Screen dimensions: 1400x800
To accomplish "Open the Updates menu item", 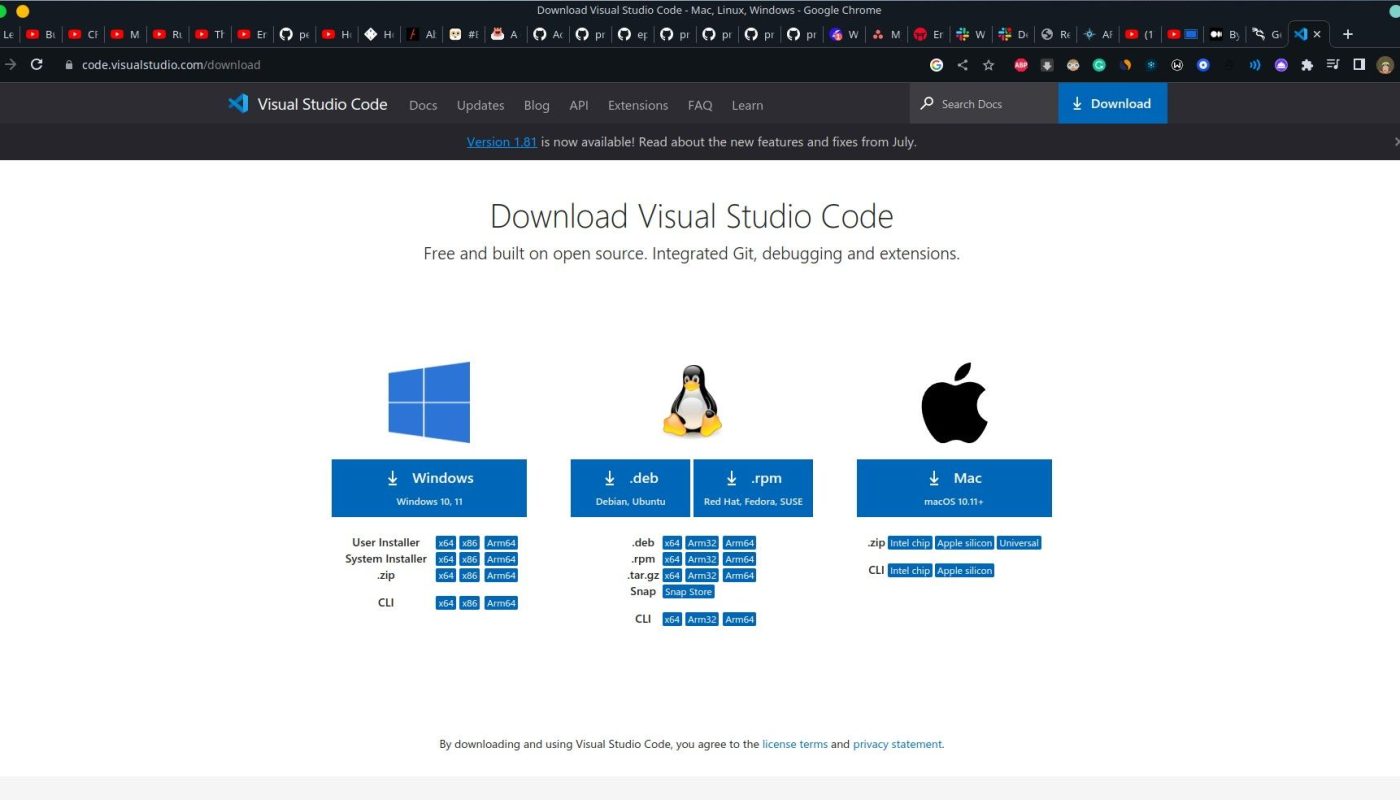I will 481,105.
